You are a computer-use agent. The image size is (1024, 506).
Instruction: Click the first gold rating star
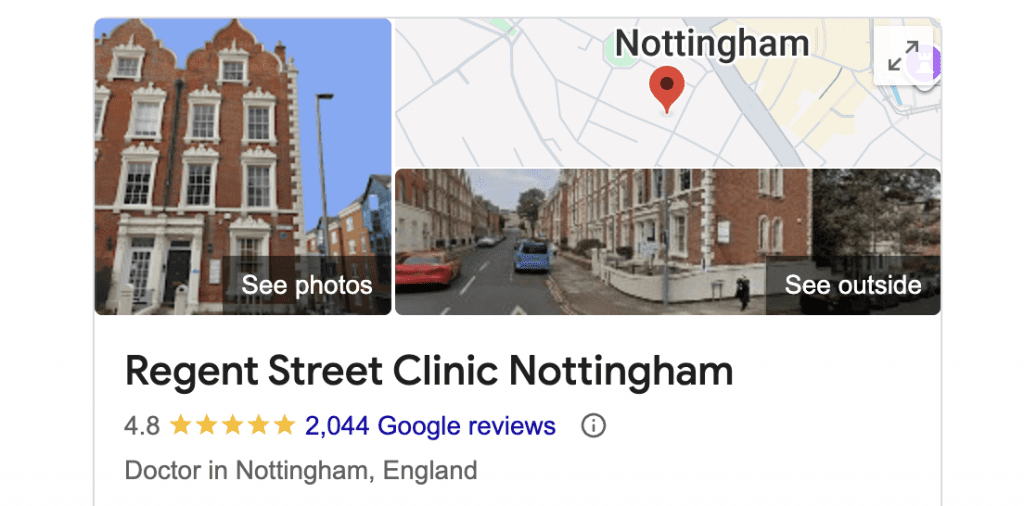(180, 426)
